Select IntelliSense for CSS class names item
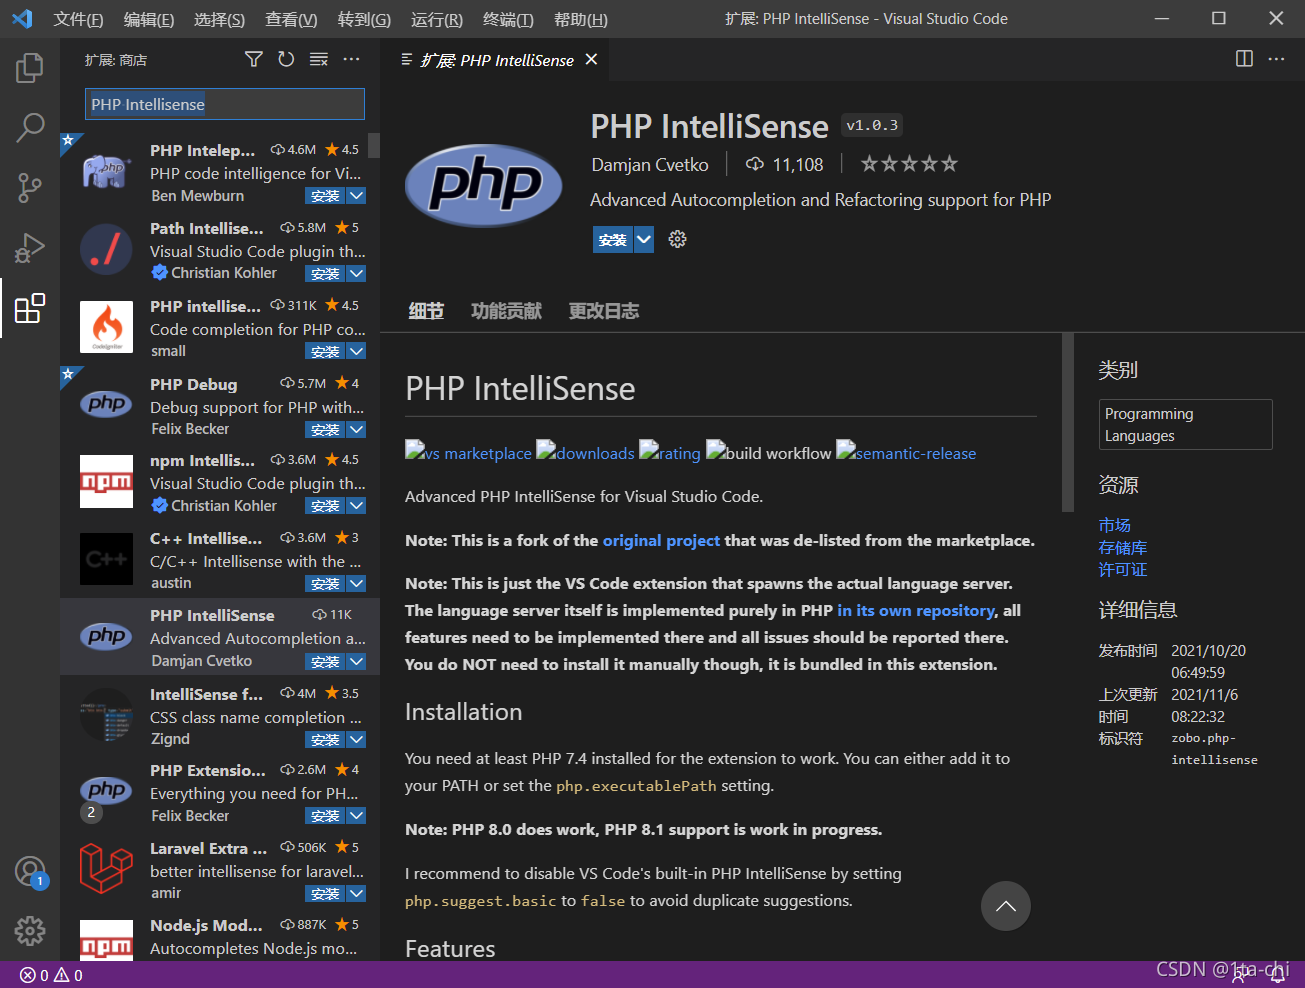Screen dimensions: 1305x988 point(220,716)
